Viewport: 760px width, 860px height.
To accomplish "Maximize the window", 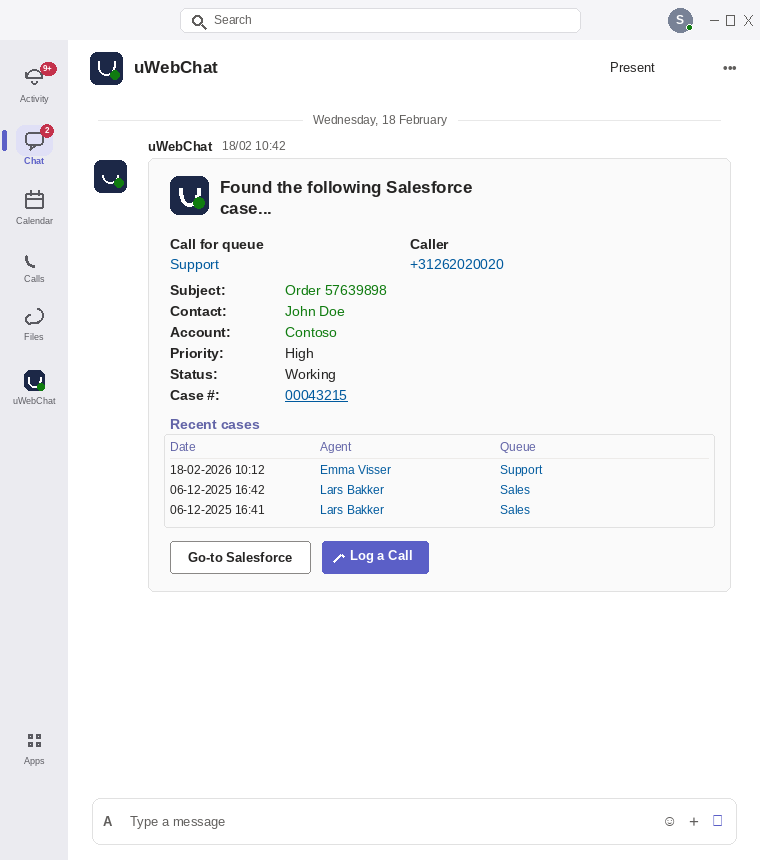I will click(730, 21).
